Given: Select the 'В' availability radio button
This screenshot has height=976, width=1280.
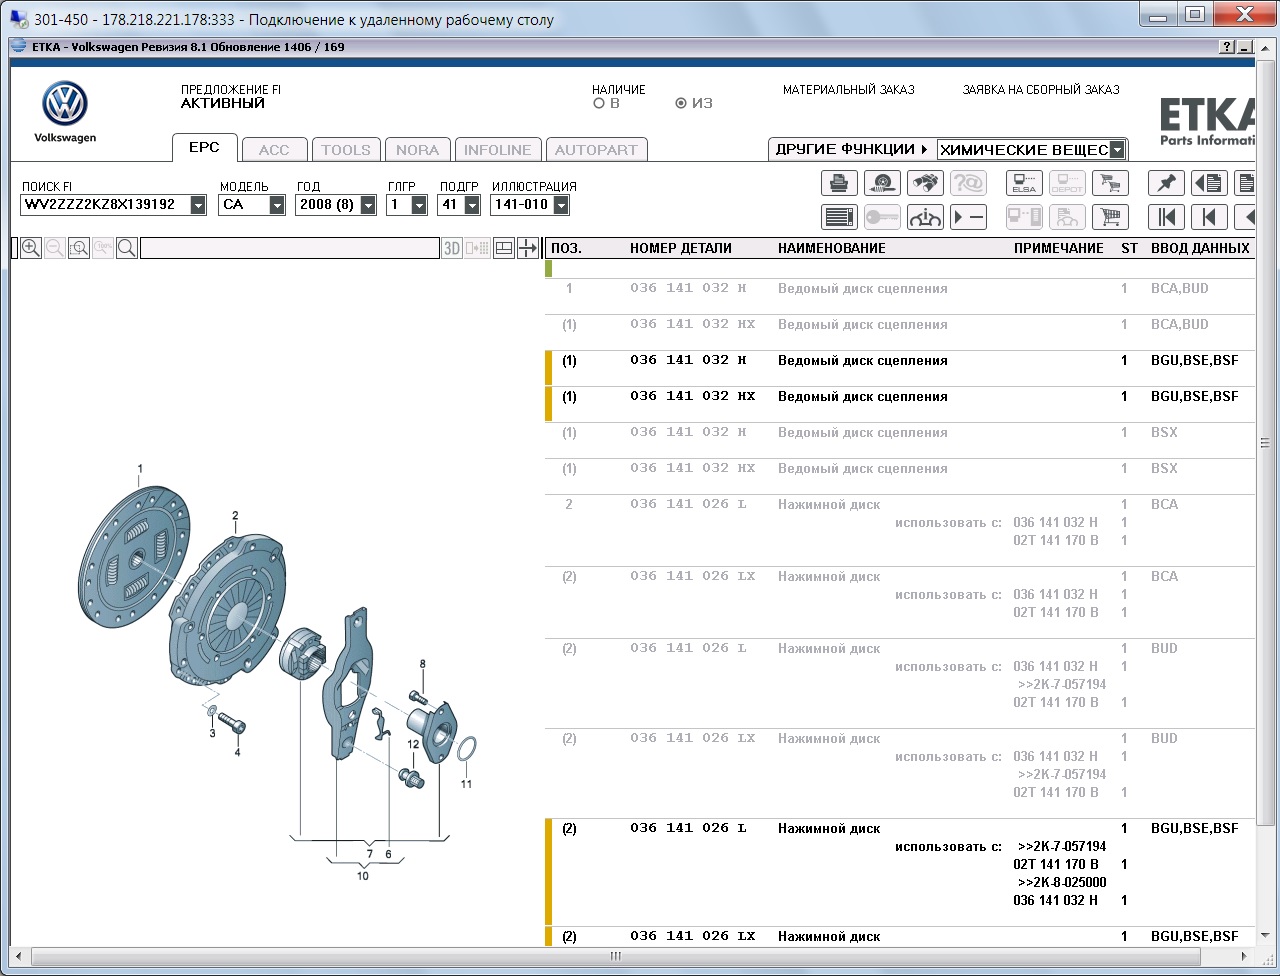Looking at the screenshot, I should click(x=598, y=103).
